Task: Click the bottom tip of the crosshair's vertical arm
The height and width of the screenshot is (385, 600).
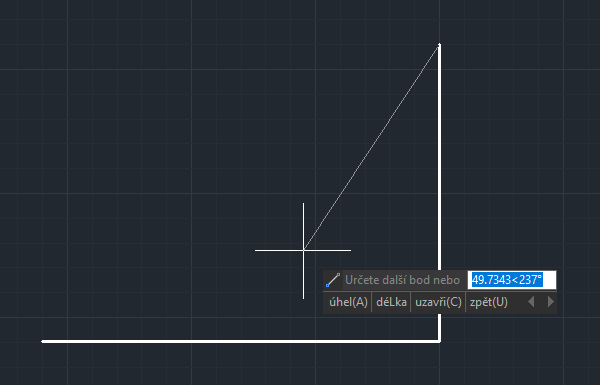Action: 303,298
